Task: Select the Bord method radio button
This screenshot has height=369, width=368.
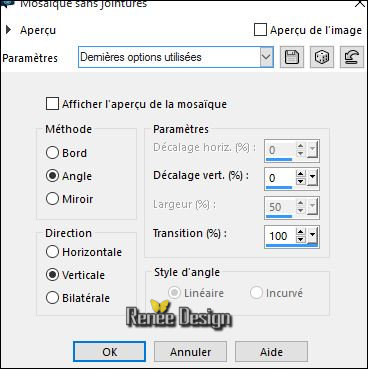Action: point(52,153)
